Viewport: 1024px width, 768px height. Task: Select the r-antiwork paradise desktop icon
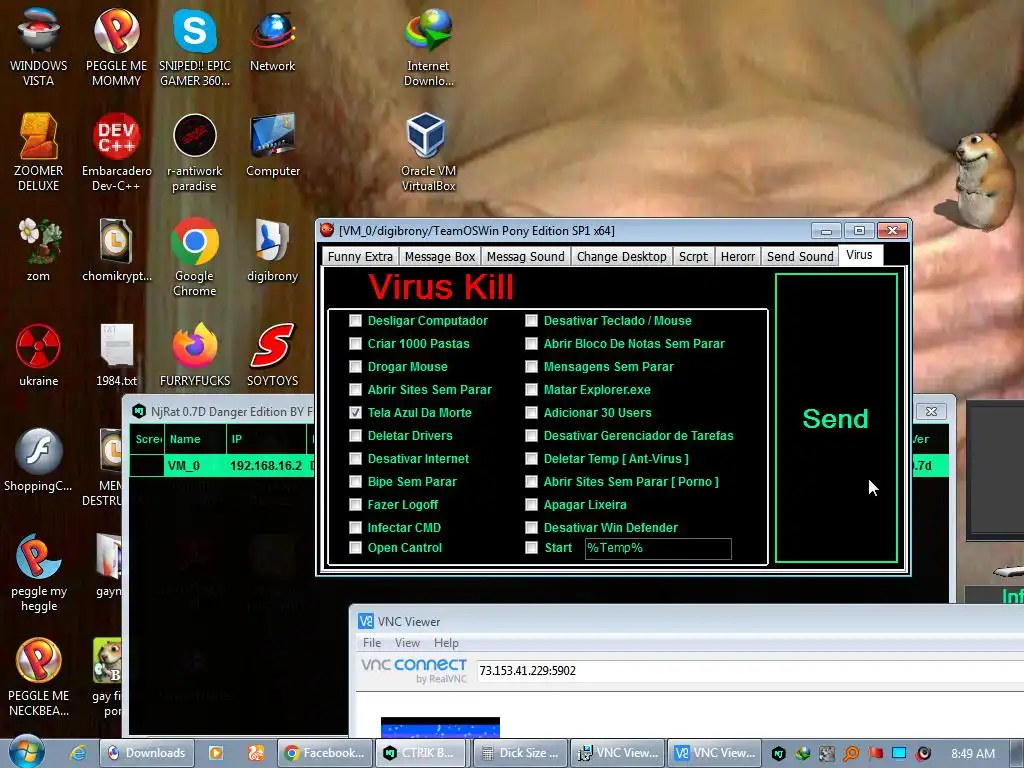[x=195, y=152]
